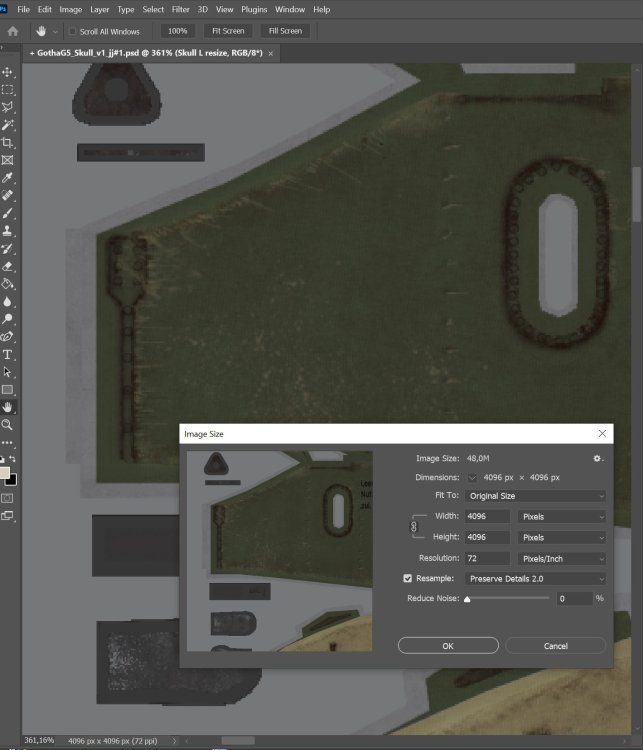The width and height of the screenshot is (643, 750).
Task: Select the Move tool
Action: tap(8, 72)
